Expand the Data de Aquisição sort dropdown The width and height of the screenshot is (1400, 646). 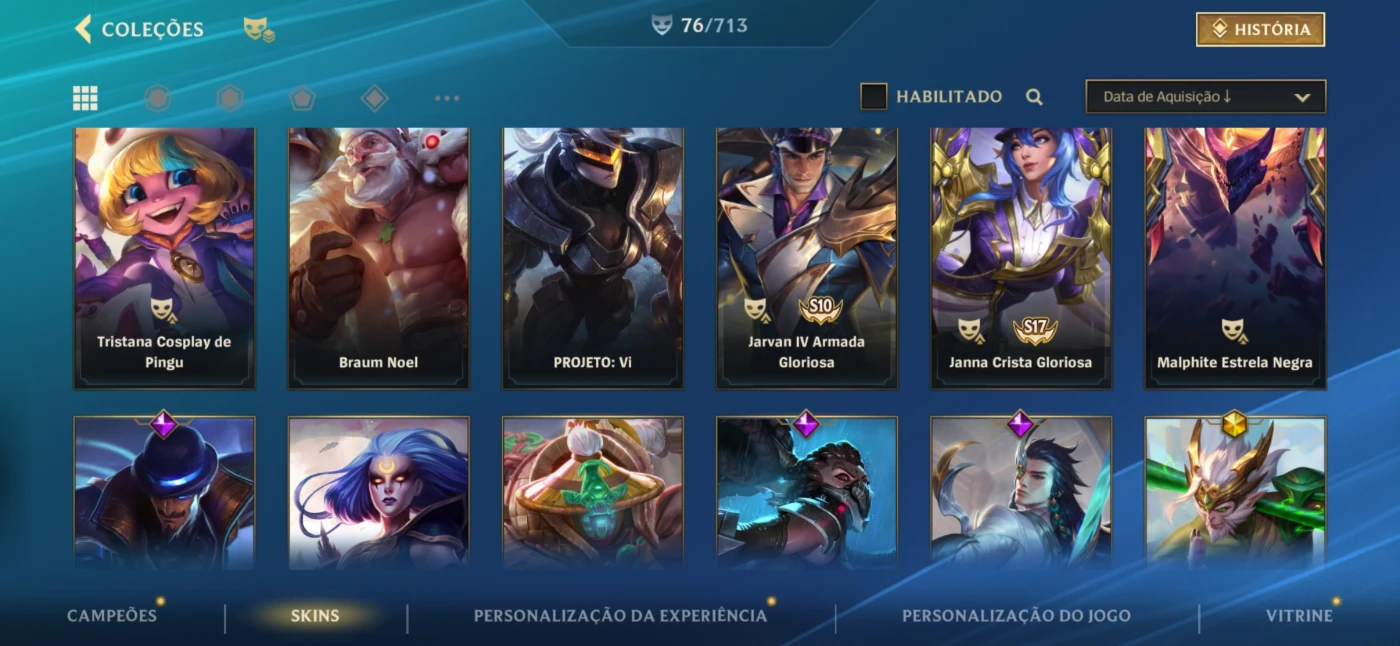1206,97
